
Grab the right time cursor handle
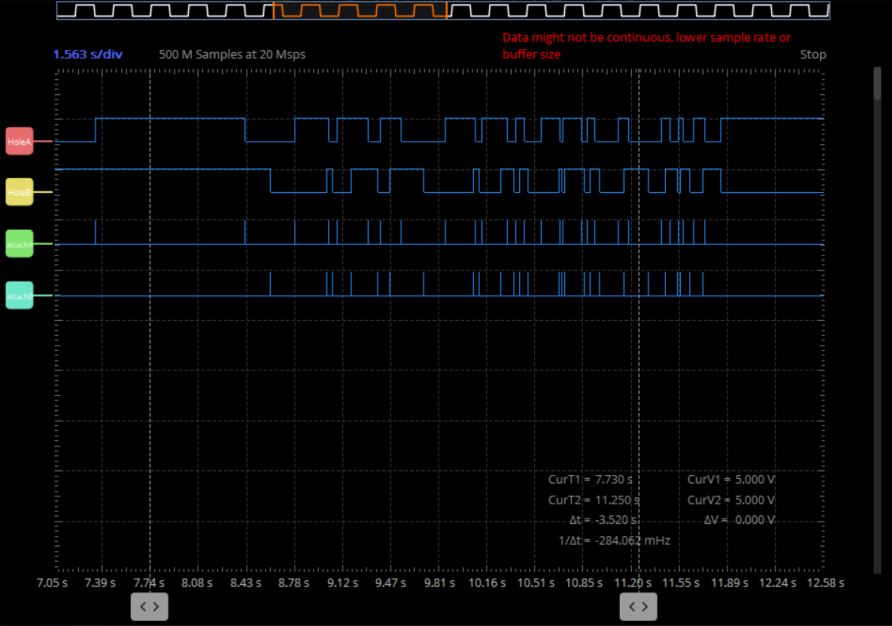coord(638,606)
